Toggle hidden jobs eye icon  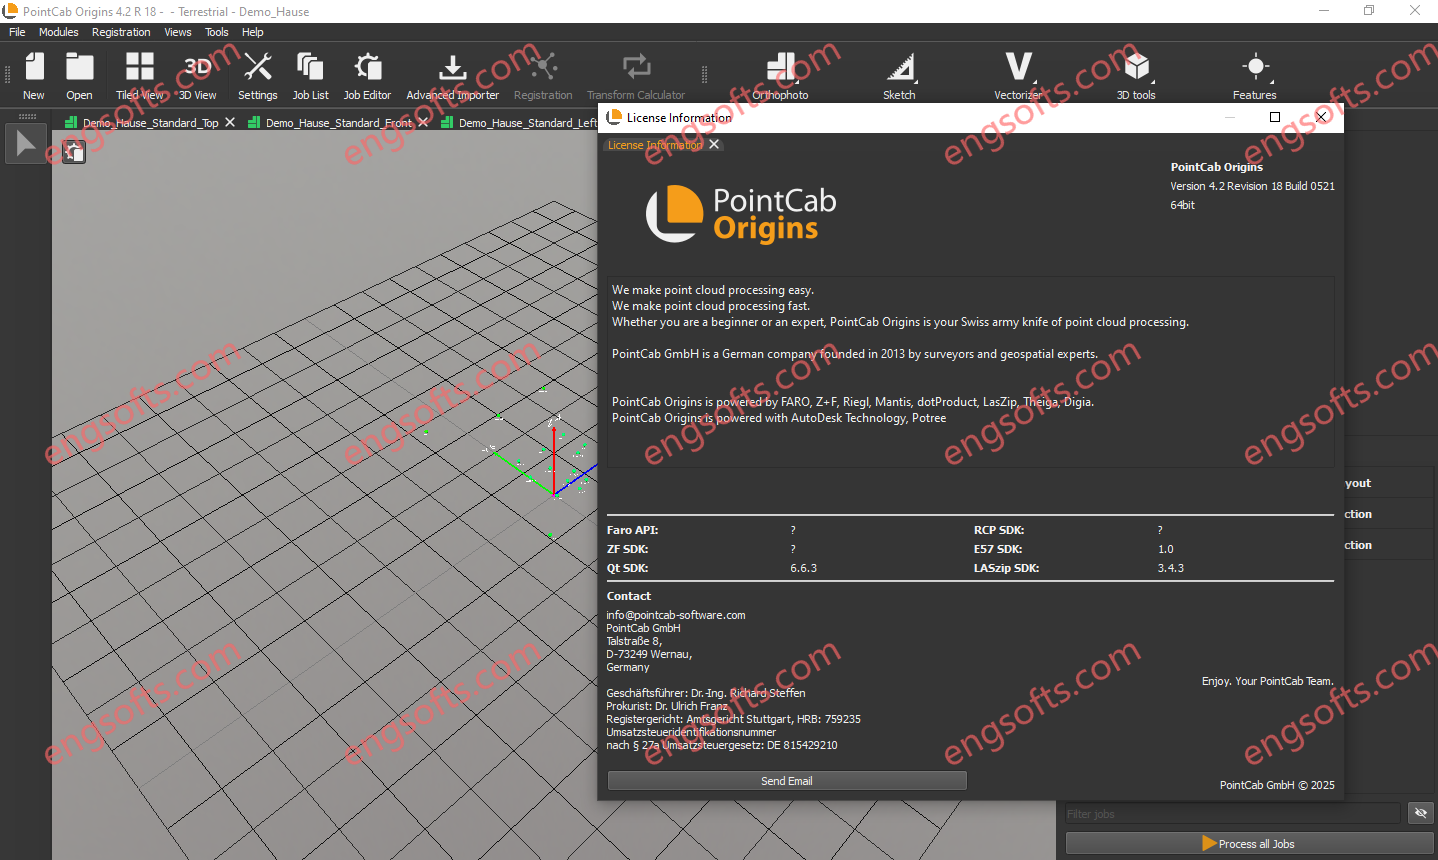point(1420,813)
